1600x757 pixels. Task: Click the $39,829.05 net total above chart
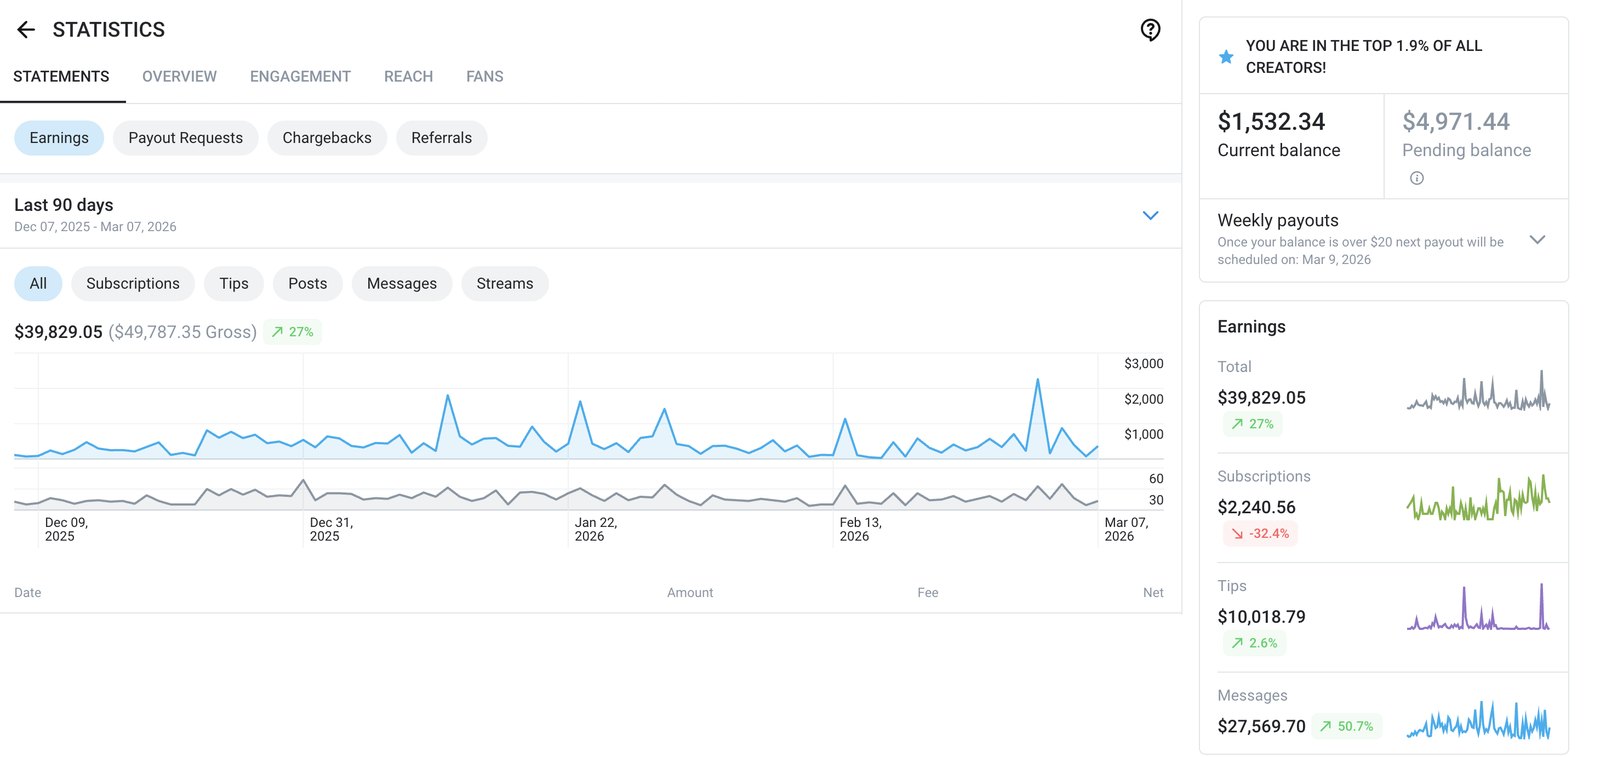click(58, 332)
